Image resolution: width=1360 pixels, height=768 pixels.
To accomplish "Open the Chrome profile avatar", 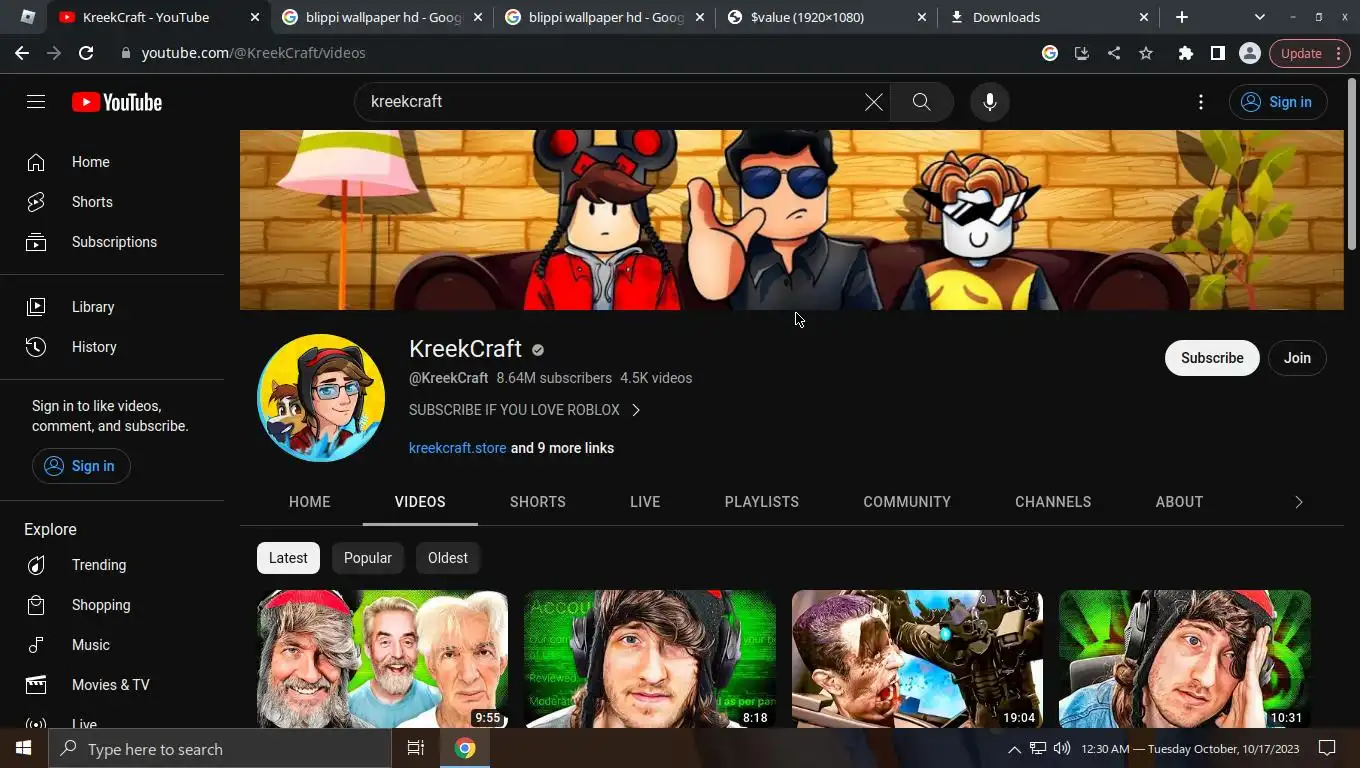I will pos(1249,53).
